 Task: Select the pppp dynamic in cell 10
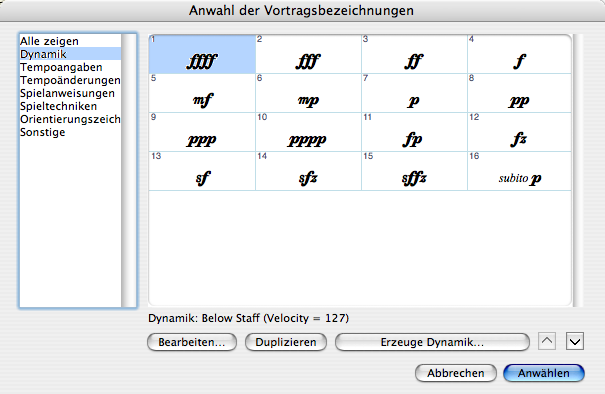click(x=308, y=132)
